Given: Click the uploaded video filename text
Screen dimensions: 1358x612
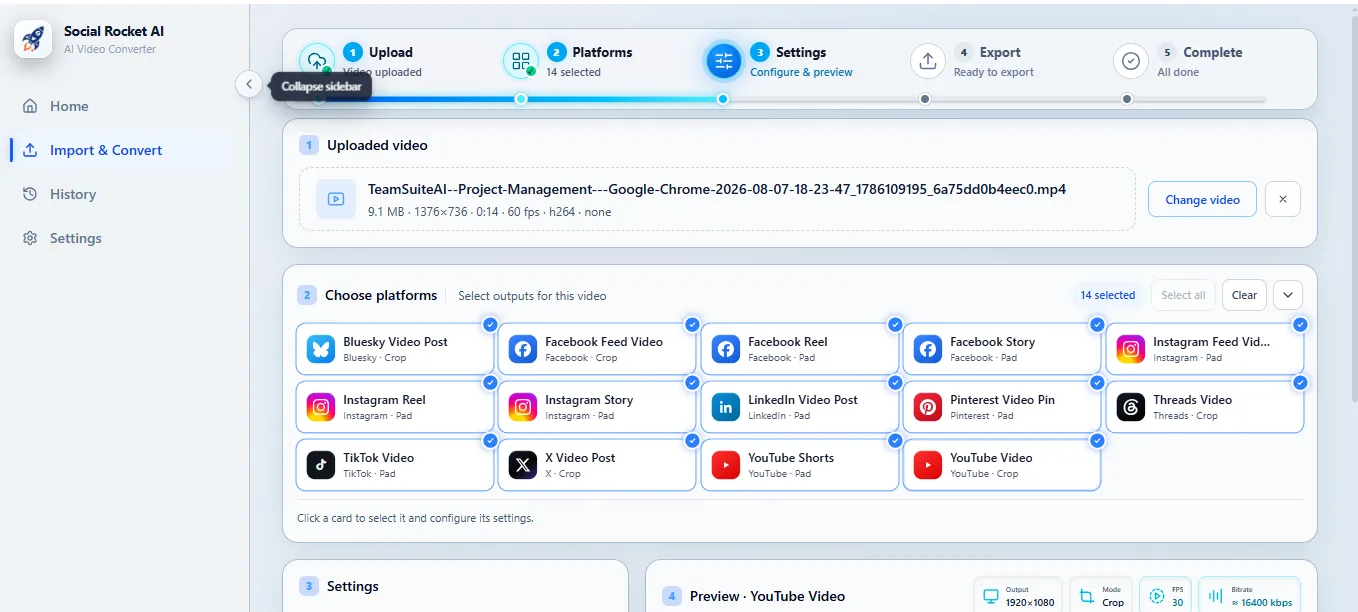Looking at the screenshot, I should [x=717, y=189].
